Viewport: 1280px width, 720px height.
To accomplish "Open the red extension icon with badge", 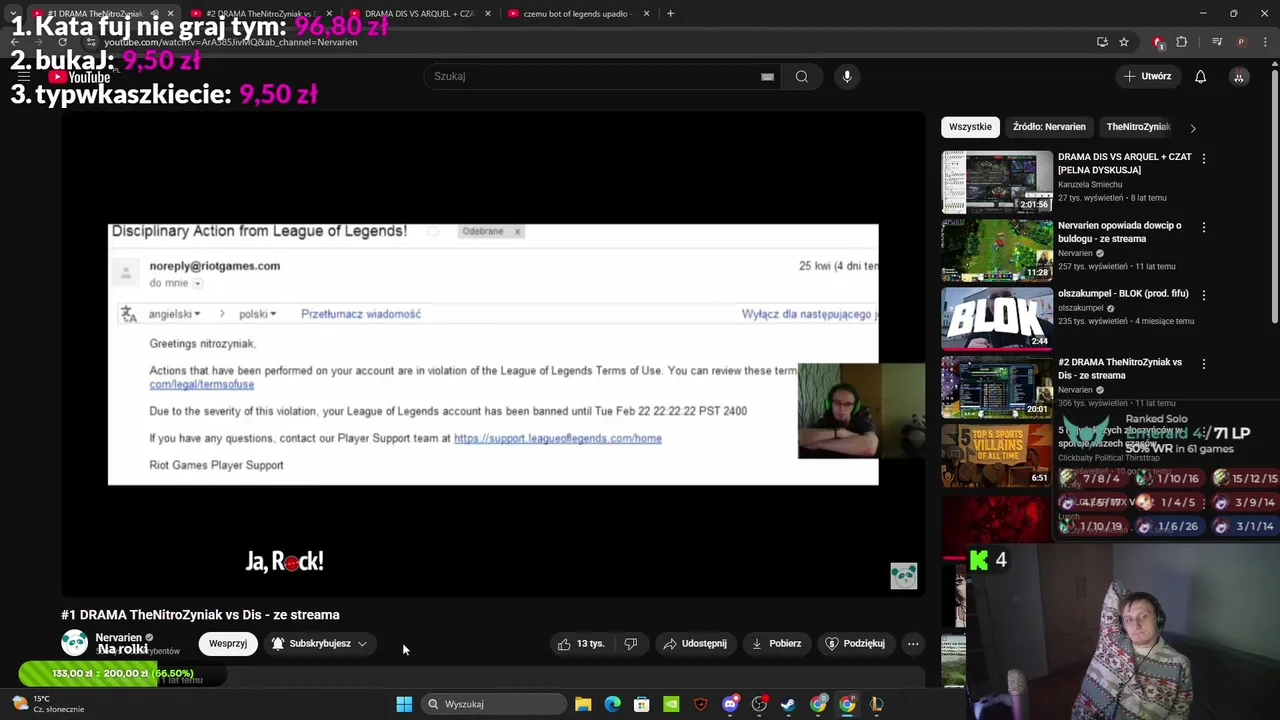I will (x=1158, y=42).
